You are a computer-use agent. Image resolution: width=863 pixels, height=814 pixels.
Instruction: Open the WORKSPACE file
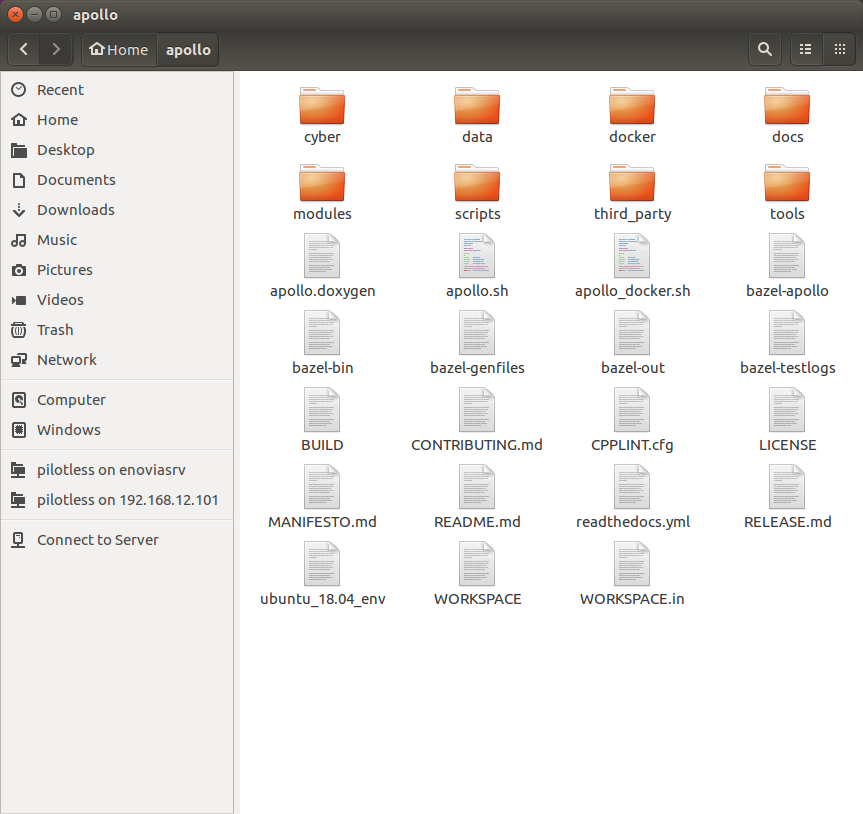point(477,573)
